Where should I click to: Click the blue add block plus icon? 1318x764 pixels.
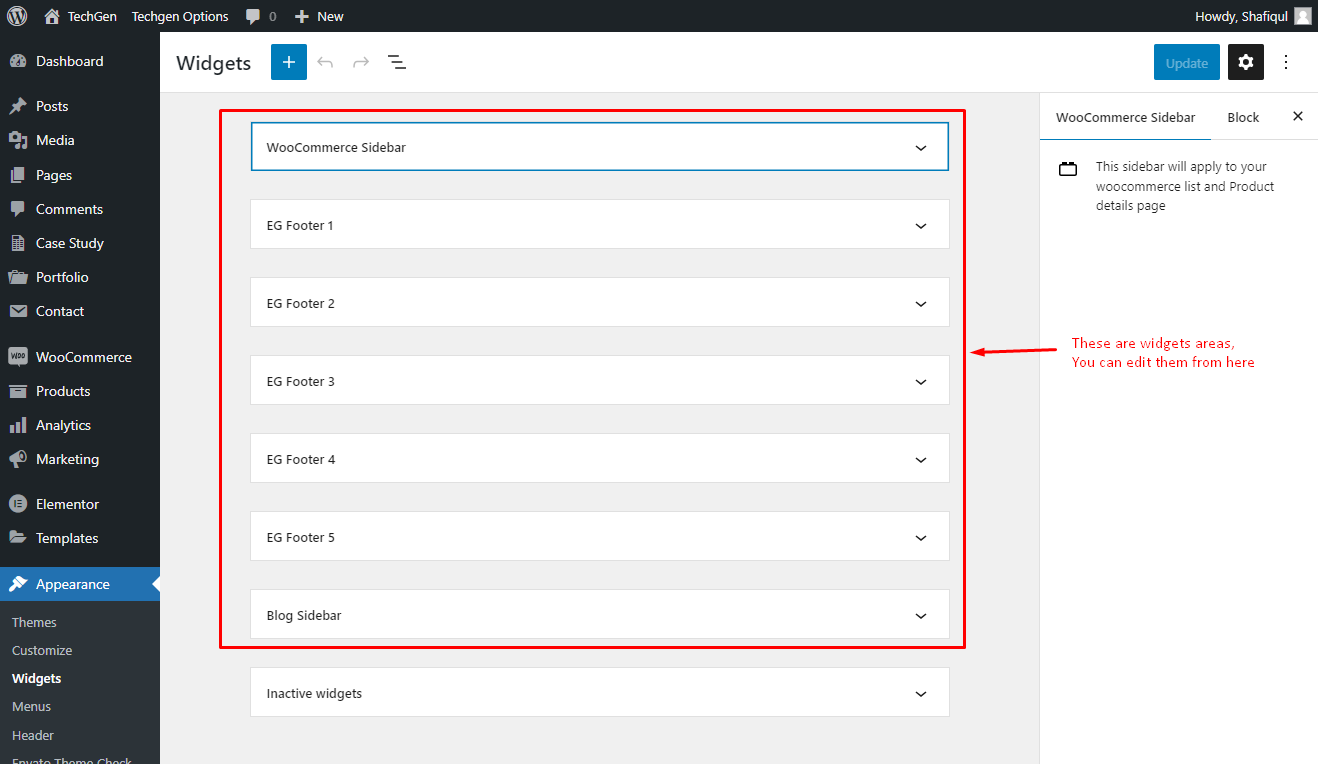click(289, 62)
